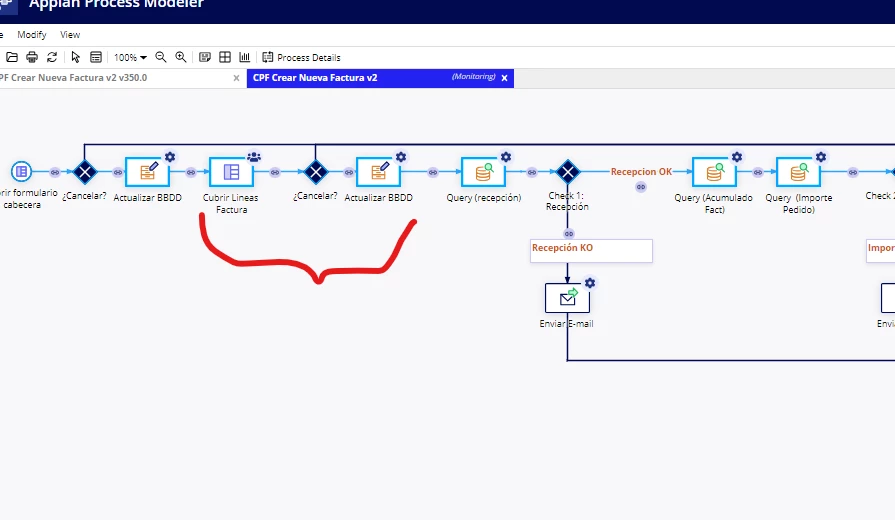Click the annotation toolbar icon before the grid

pos(205,57)
